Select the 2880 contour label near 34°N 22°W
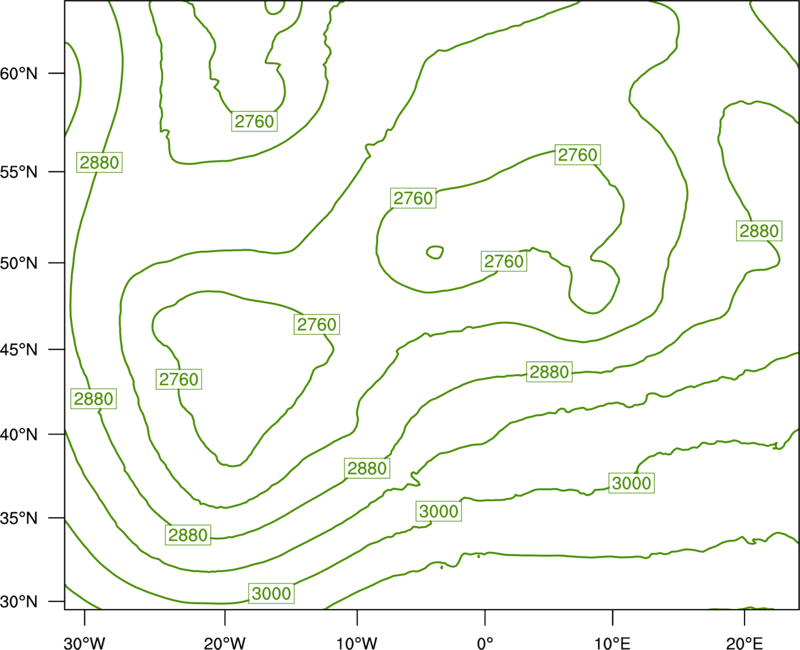 (188, 535)
